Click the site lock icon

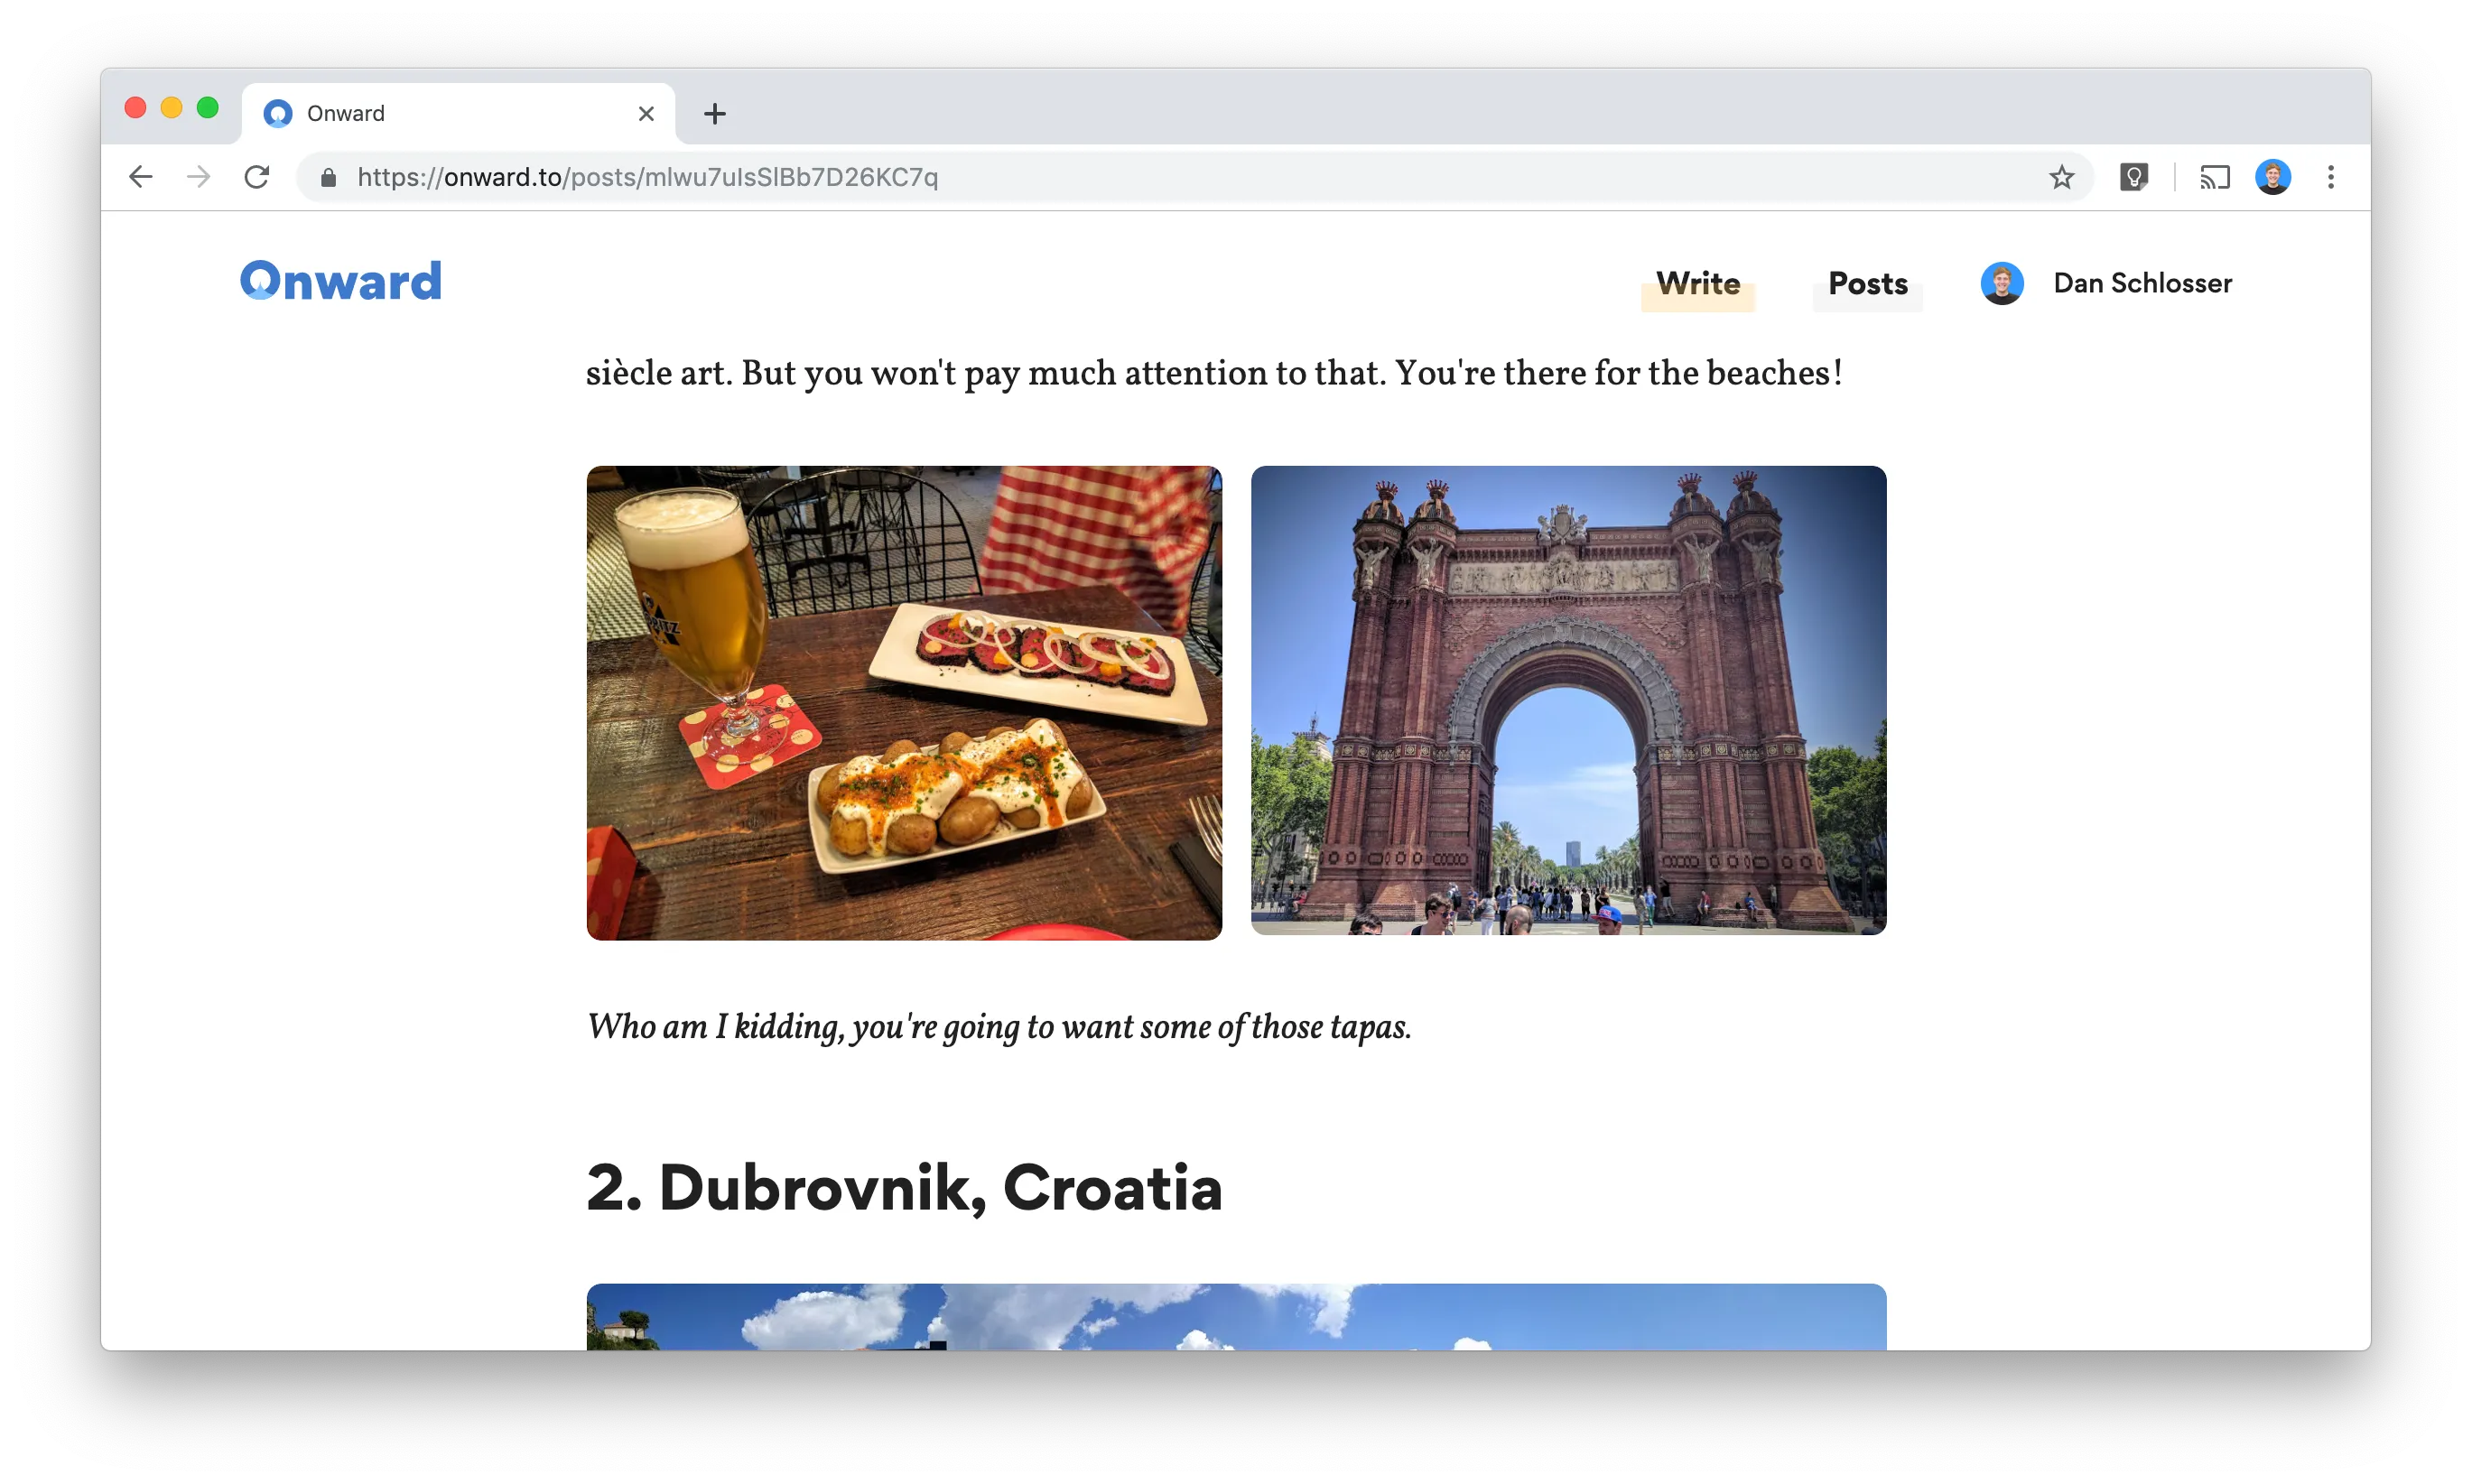pos(328,177)
